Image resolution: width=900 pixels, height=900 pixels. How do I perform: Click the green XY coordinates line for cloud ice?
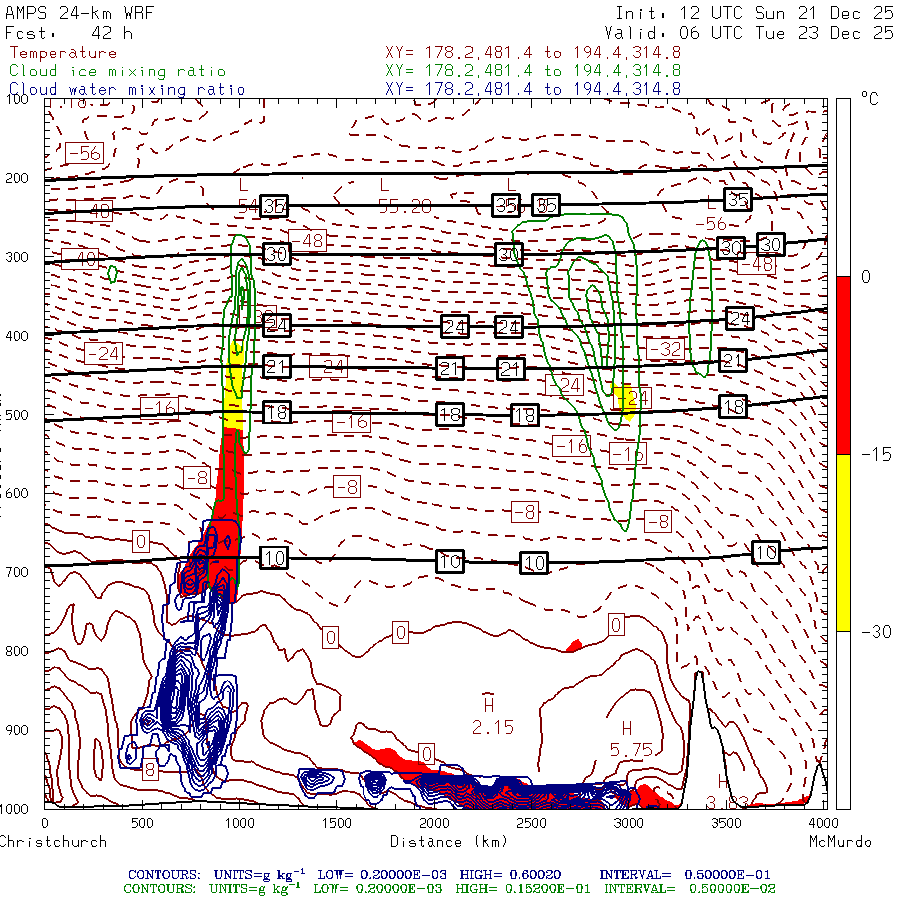pos(533,71)
